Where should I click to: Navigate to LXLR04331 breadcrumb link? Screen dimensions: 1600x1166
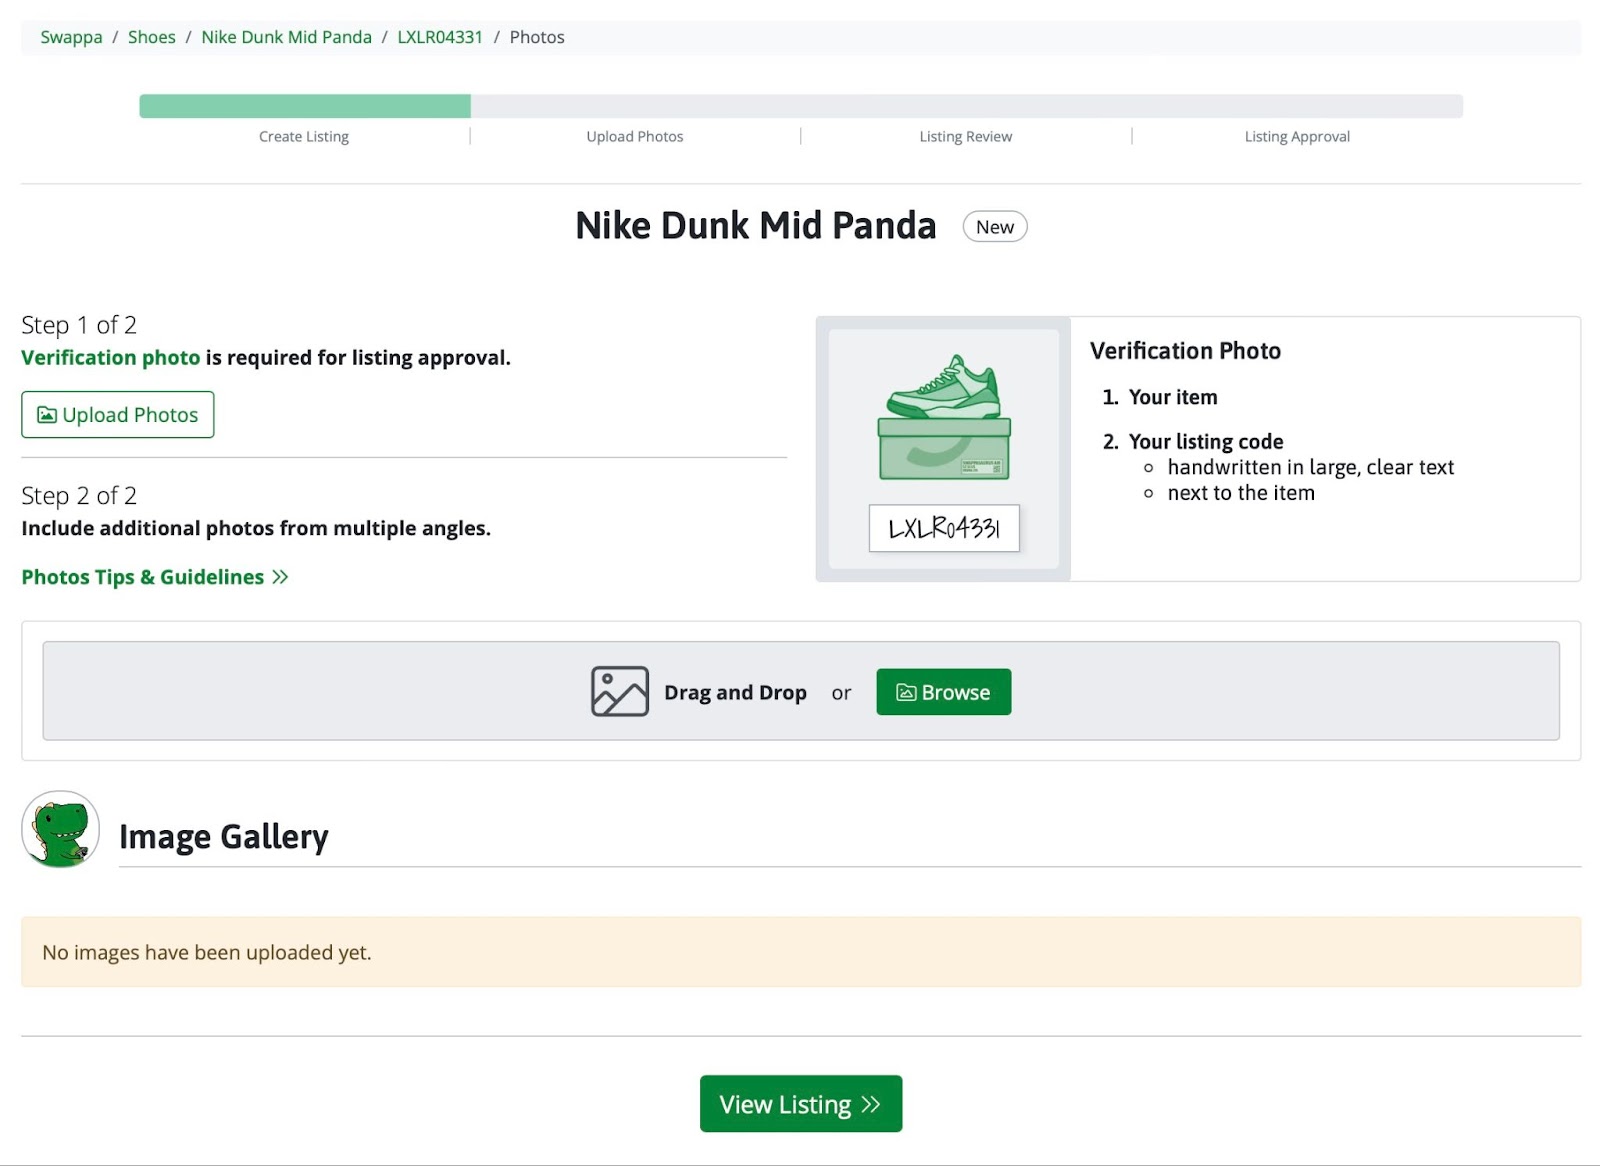(440, 37)
